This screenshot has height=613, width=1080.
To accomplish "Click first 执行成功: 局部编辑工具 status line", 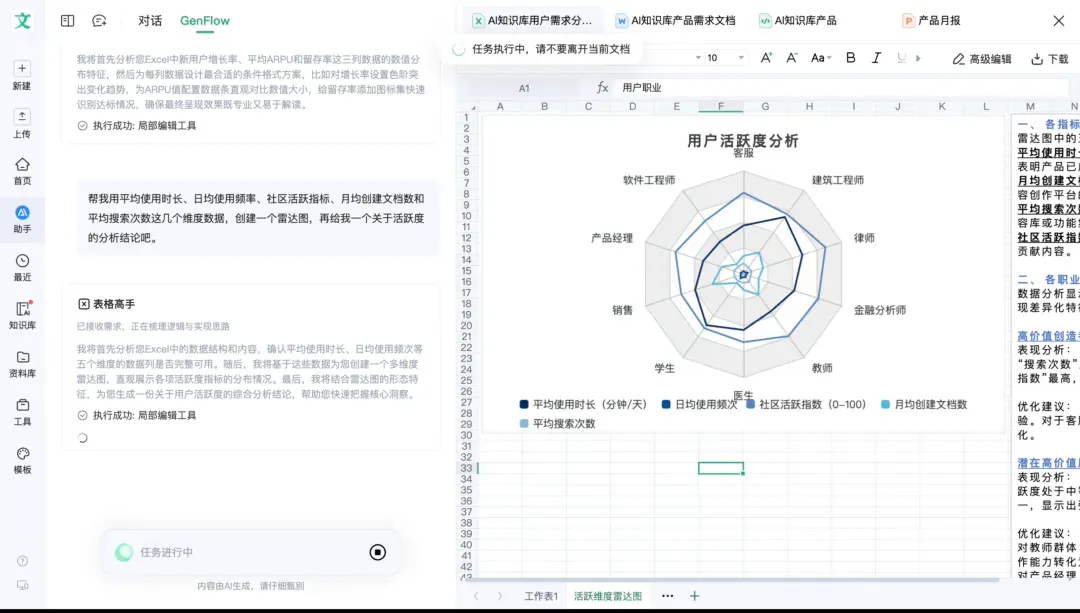I will point(137,125).
